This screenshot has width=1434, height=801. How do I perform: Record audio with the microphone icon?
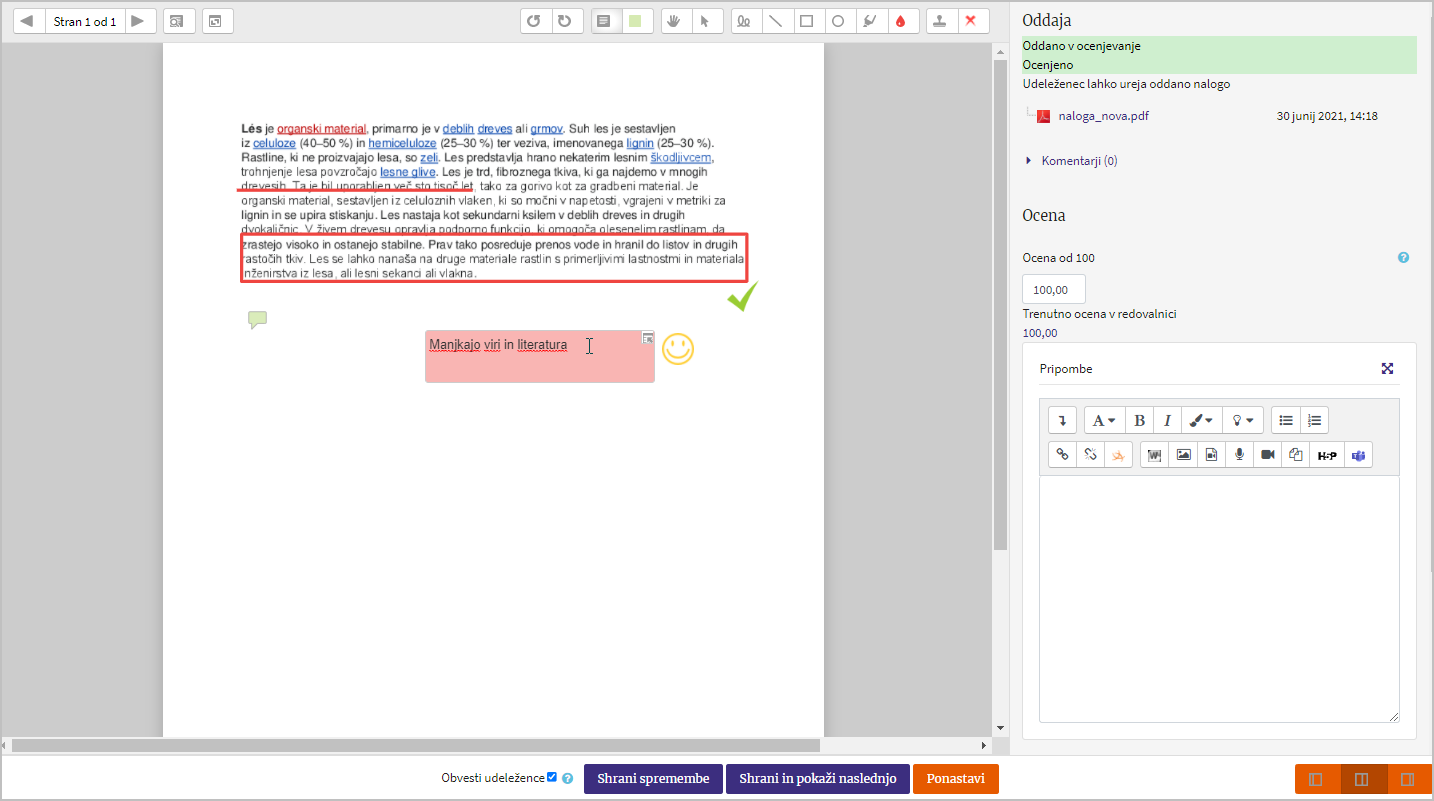[1239, 455]
